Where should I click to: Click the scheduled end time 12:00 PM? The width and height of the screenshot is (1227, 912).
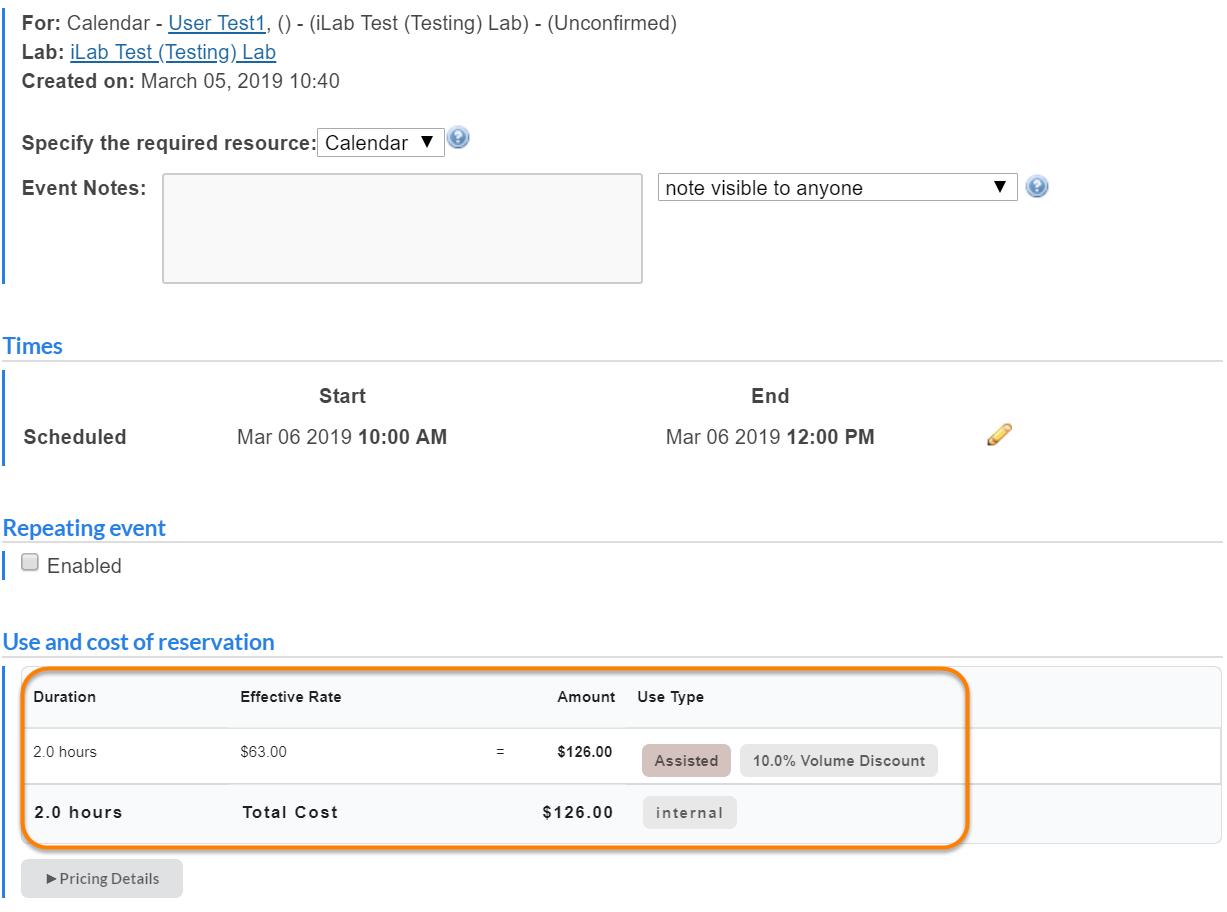coord(830,437)
